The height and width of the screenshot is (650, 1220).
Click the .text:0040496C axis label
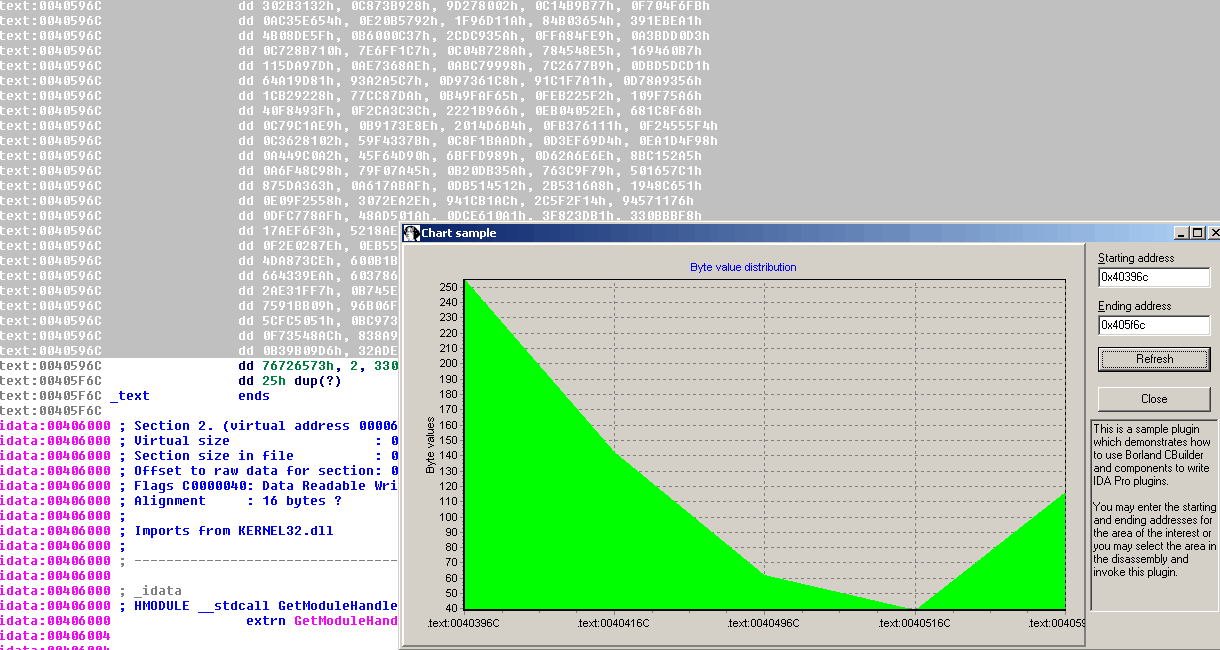tap(764, 623)
